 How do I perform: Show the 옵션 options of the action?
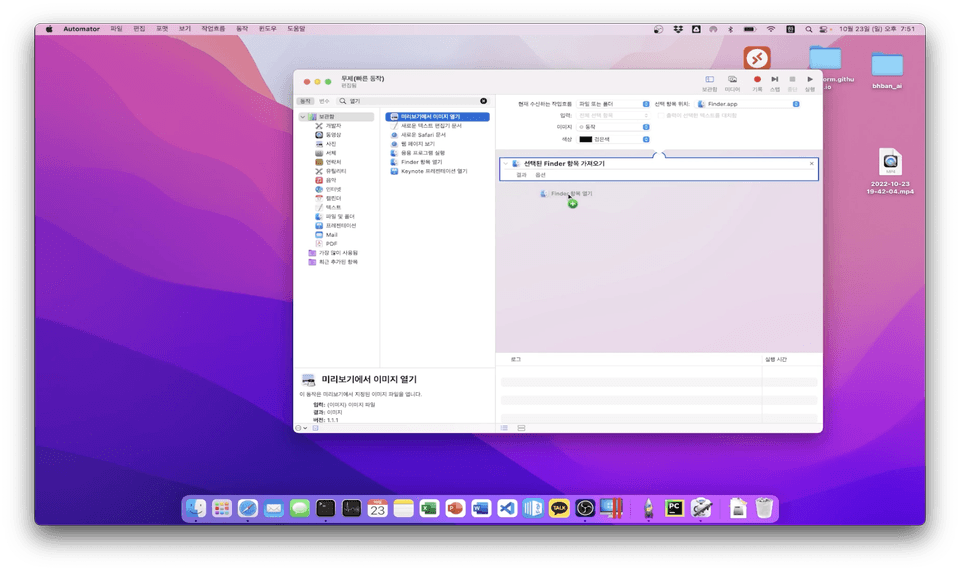click(x=540, y=175)
